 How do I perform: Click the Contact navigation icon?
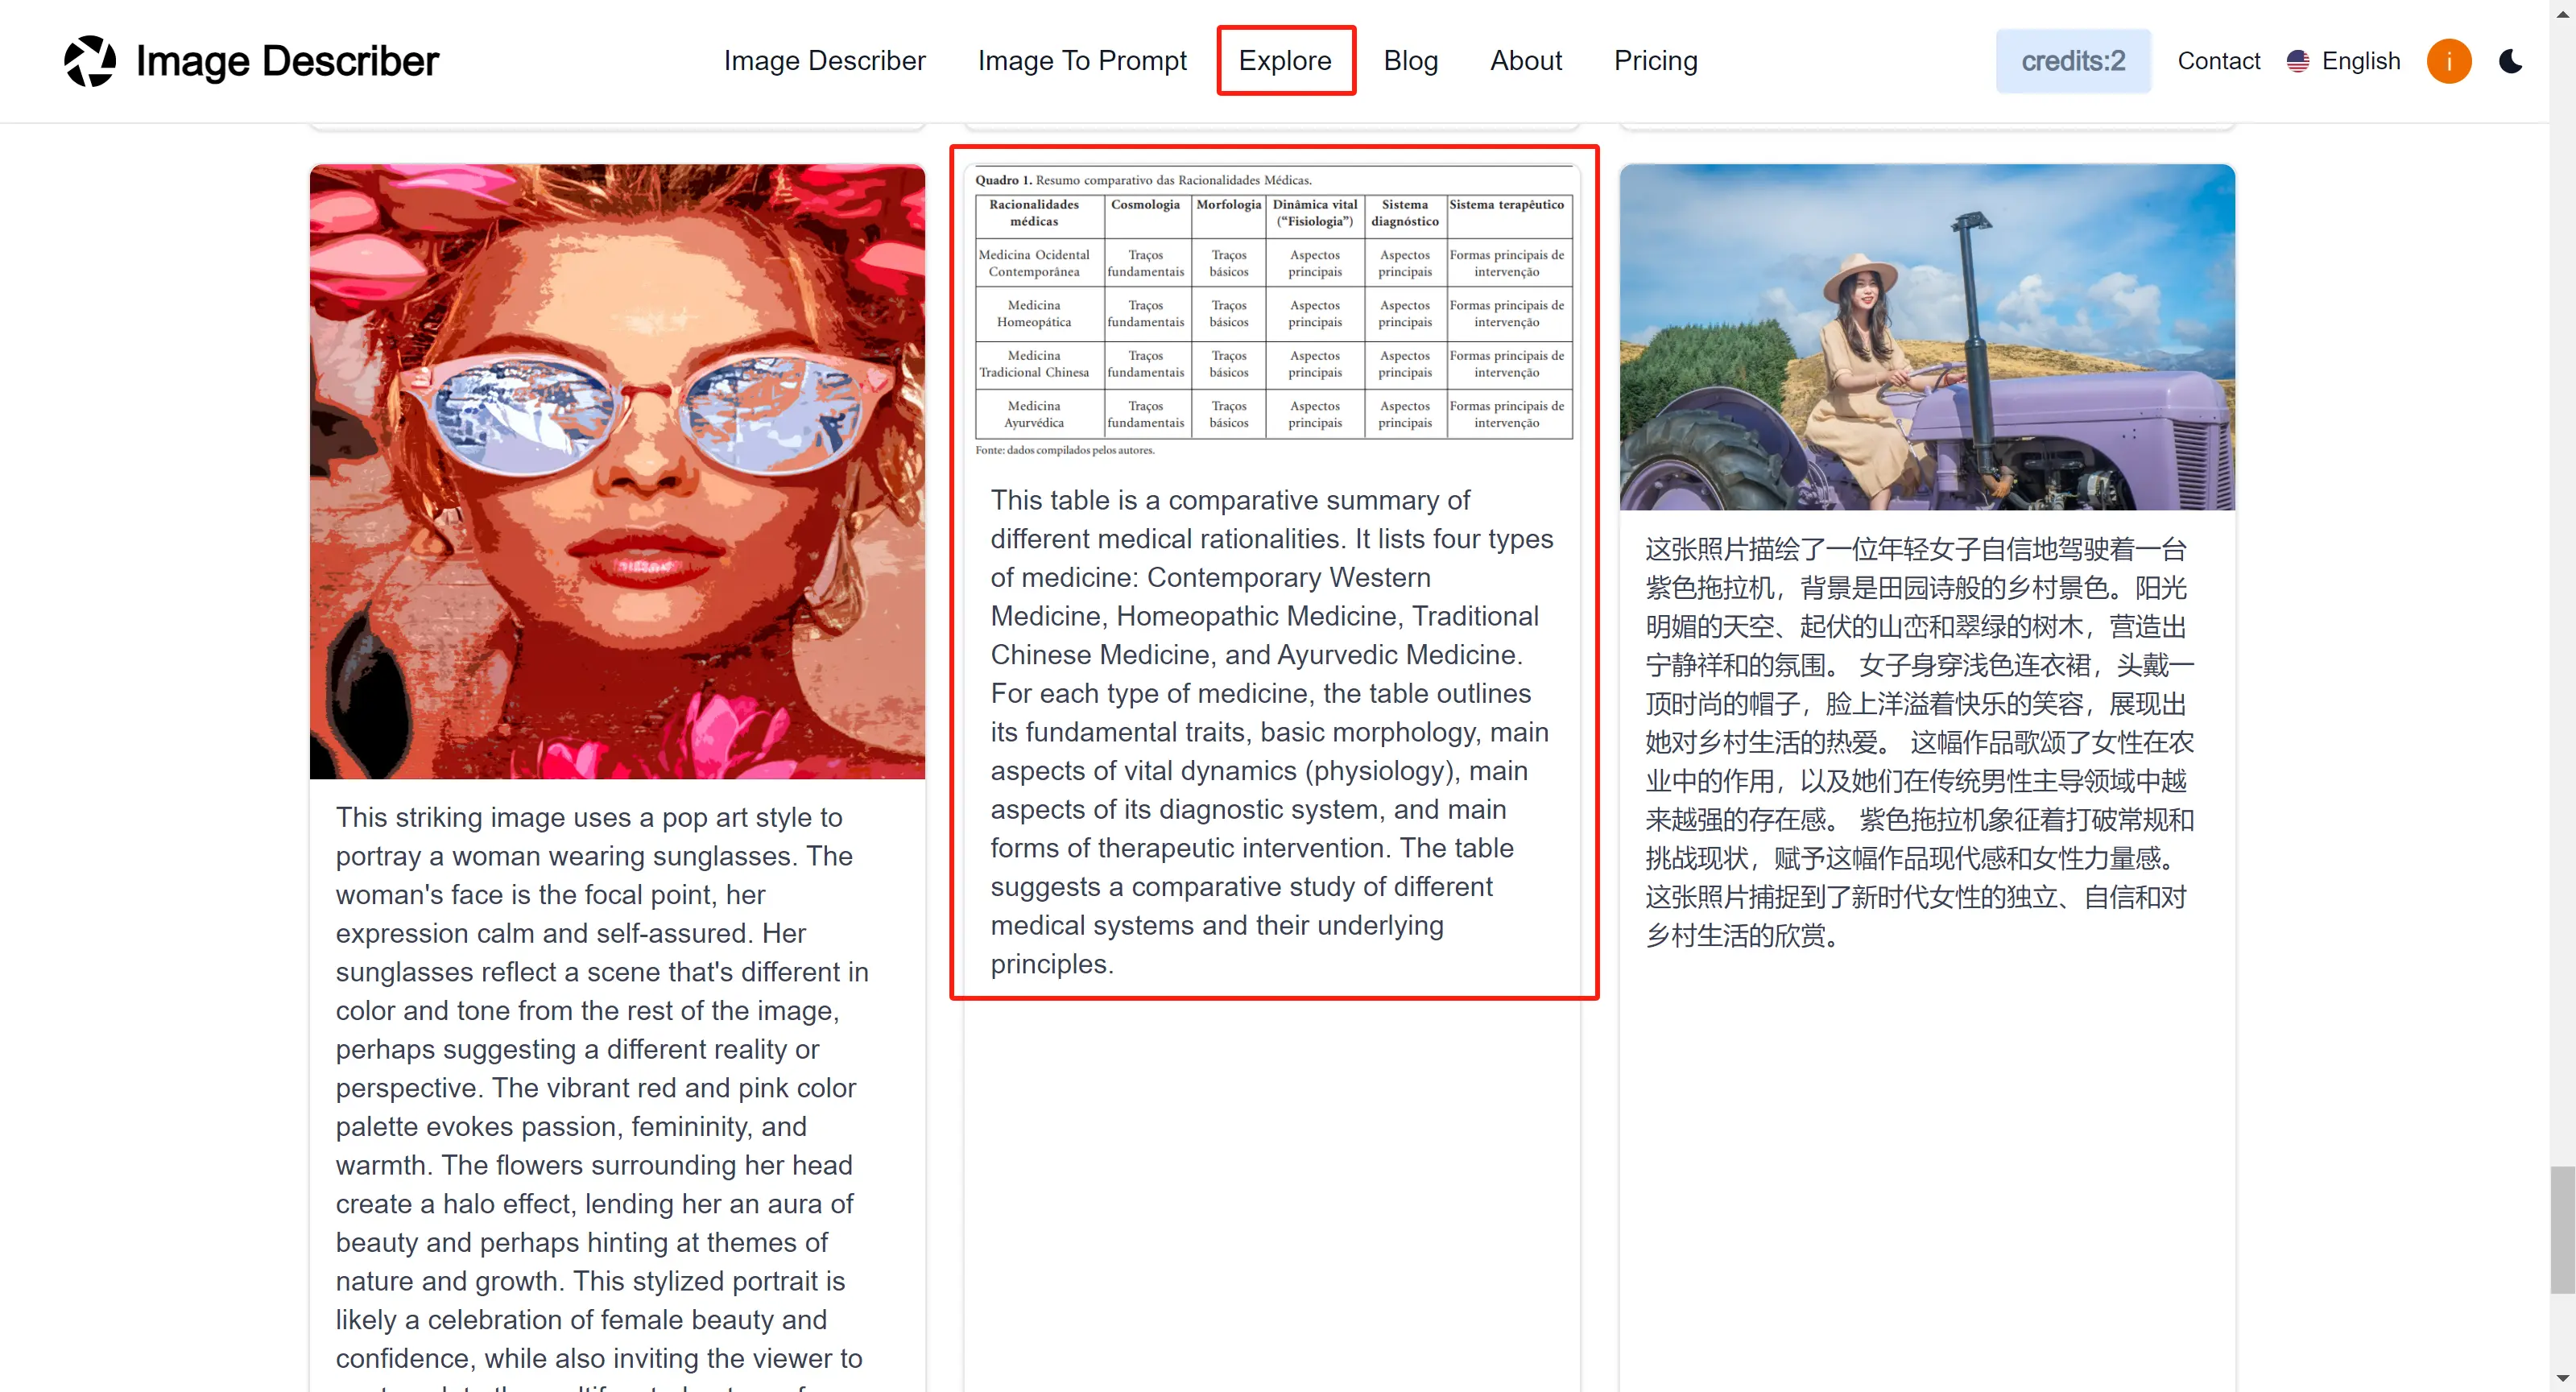point(2218,60)
